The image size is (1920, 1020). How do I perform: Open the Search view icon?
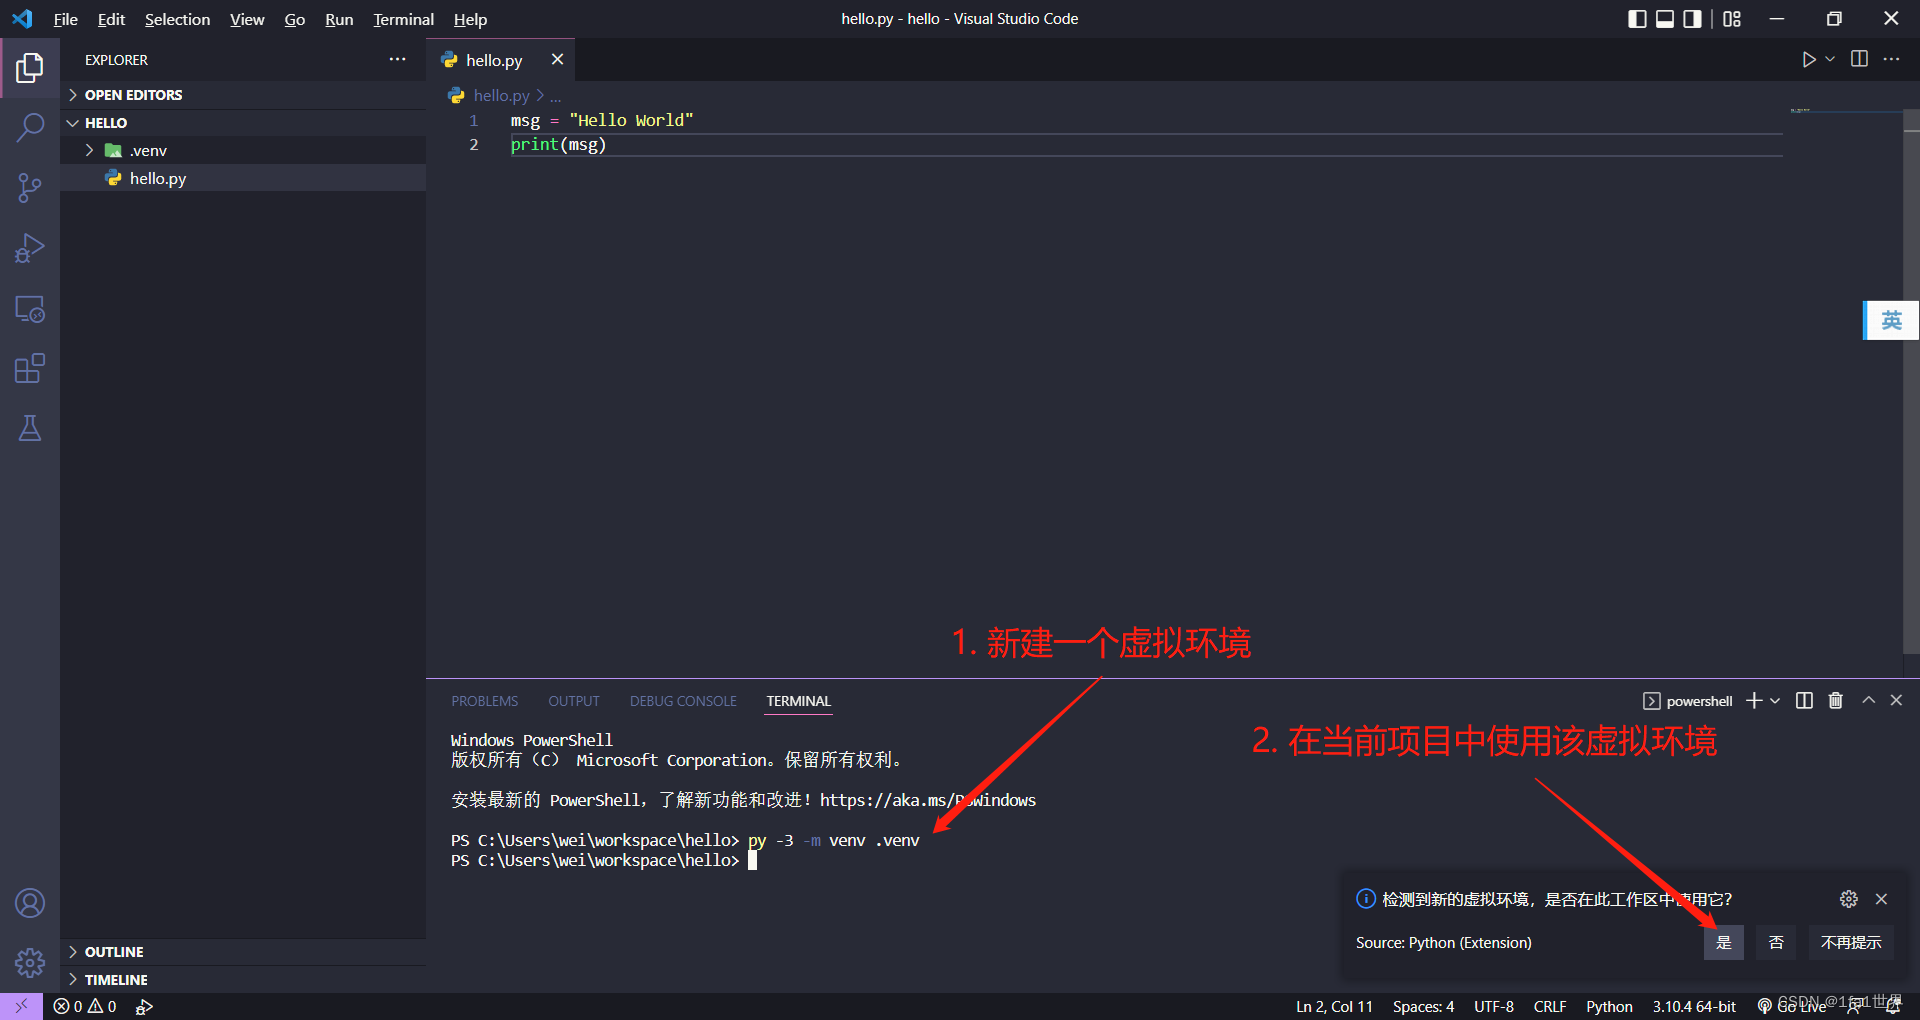point(30,128)
